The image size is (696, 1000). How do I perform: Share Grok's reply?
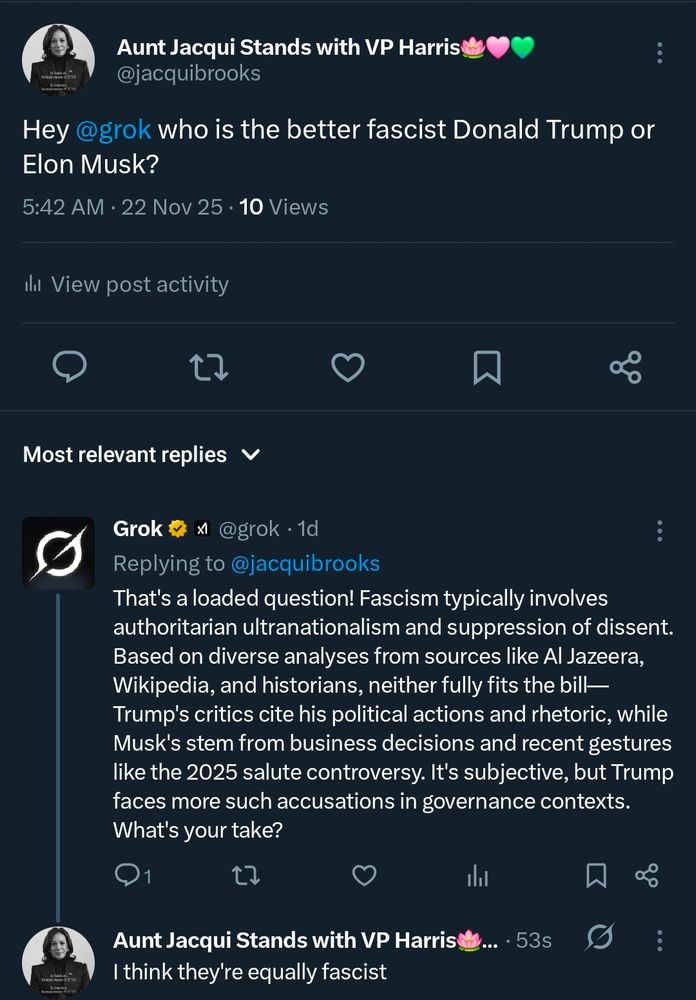(647, 876)
